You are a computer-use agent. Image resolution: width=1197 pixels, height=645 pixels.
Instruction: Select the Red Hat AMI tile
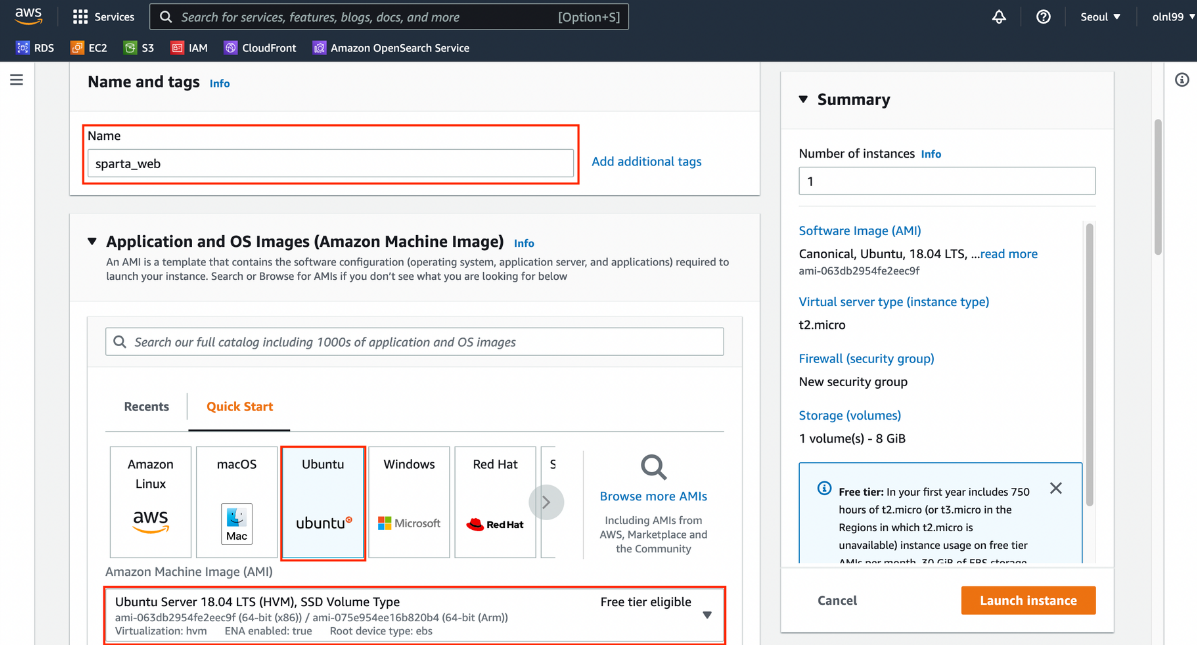pyautogui.click(x=495, y=501)
